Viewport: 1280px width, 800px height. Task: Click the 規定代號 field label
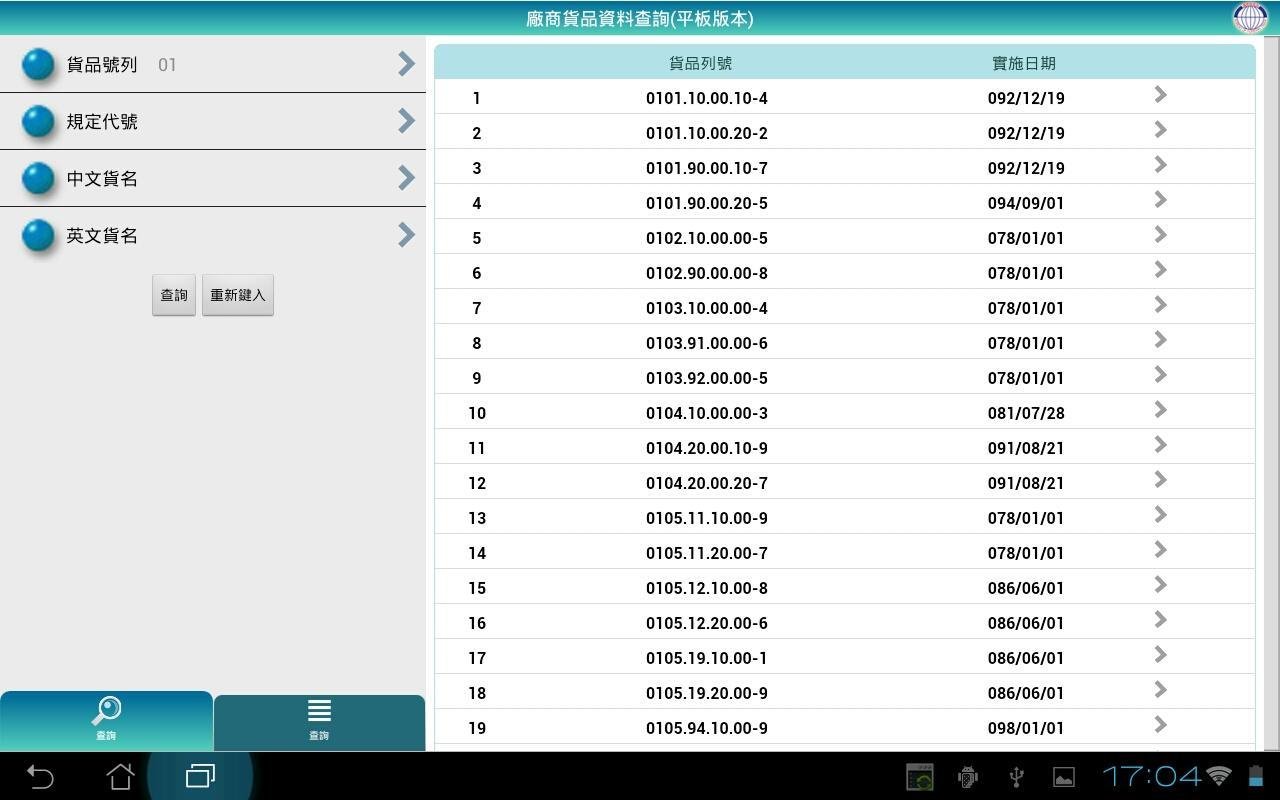[102, 122]
